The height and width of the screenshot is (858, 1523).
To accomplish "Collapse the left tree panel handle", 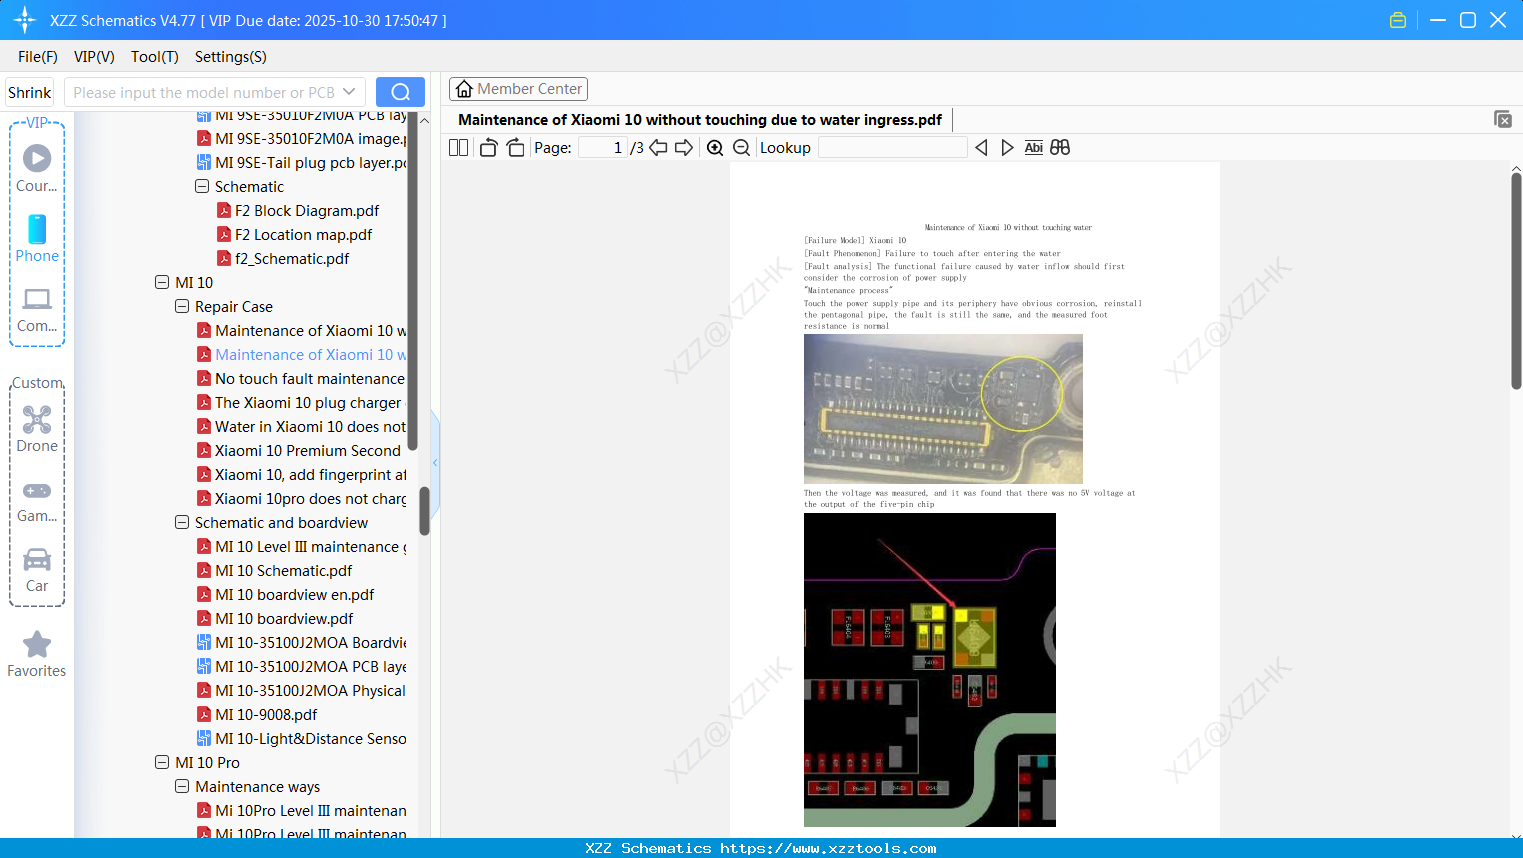I will click(435, 462).
